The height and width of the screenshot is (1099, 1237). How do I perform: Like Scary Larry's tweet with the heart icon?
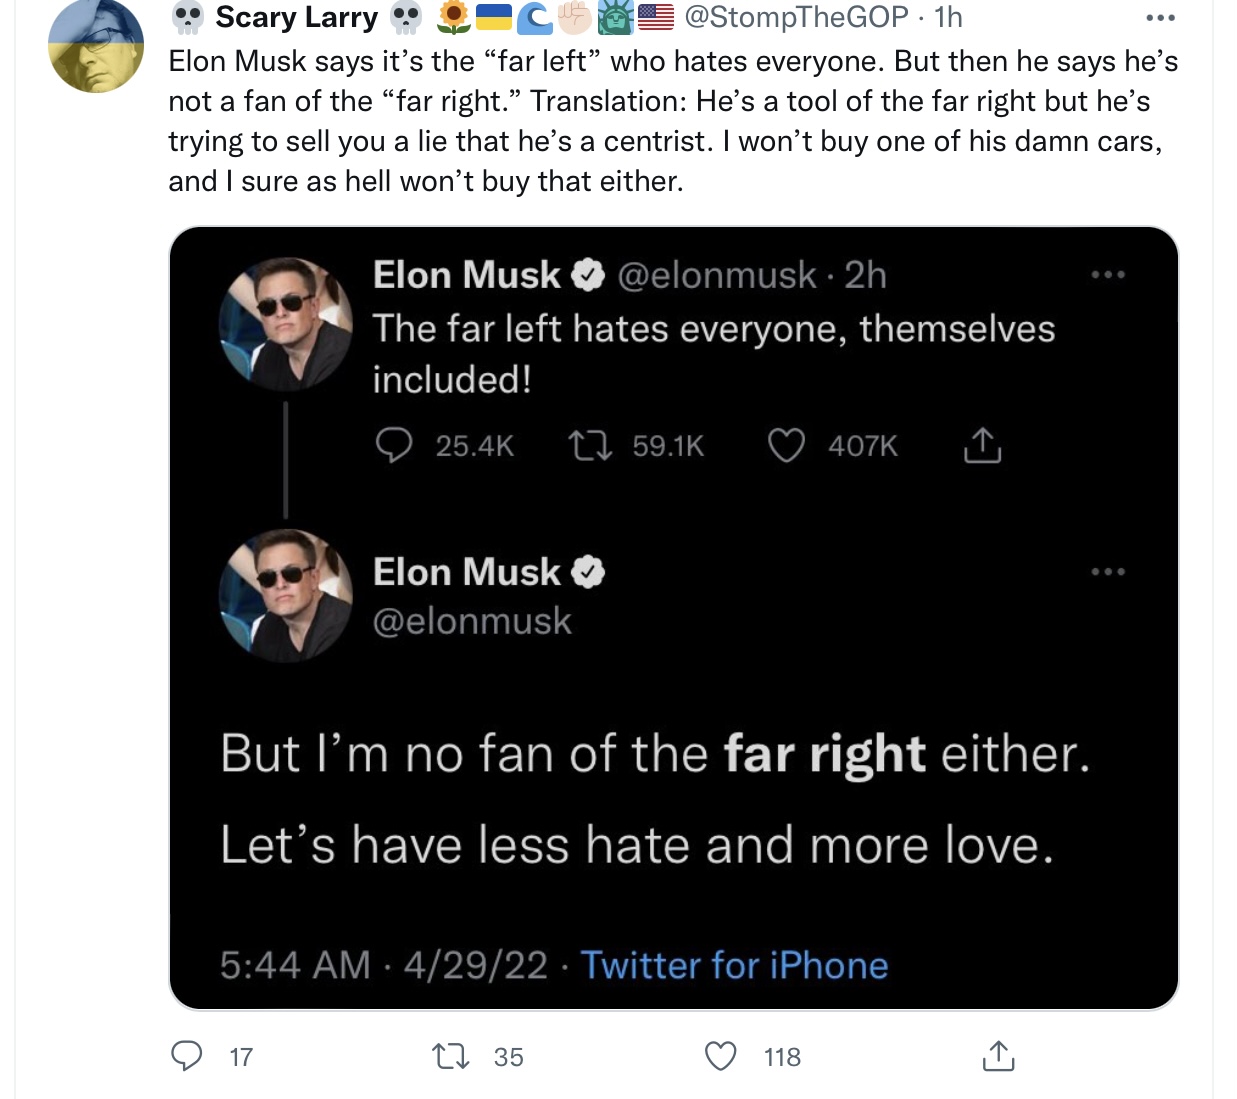721,1056
